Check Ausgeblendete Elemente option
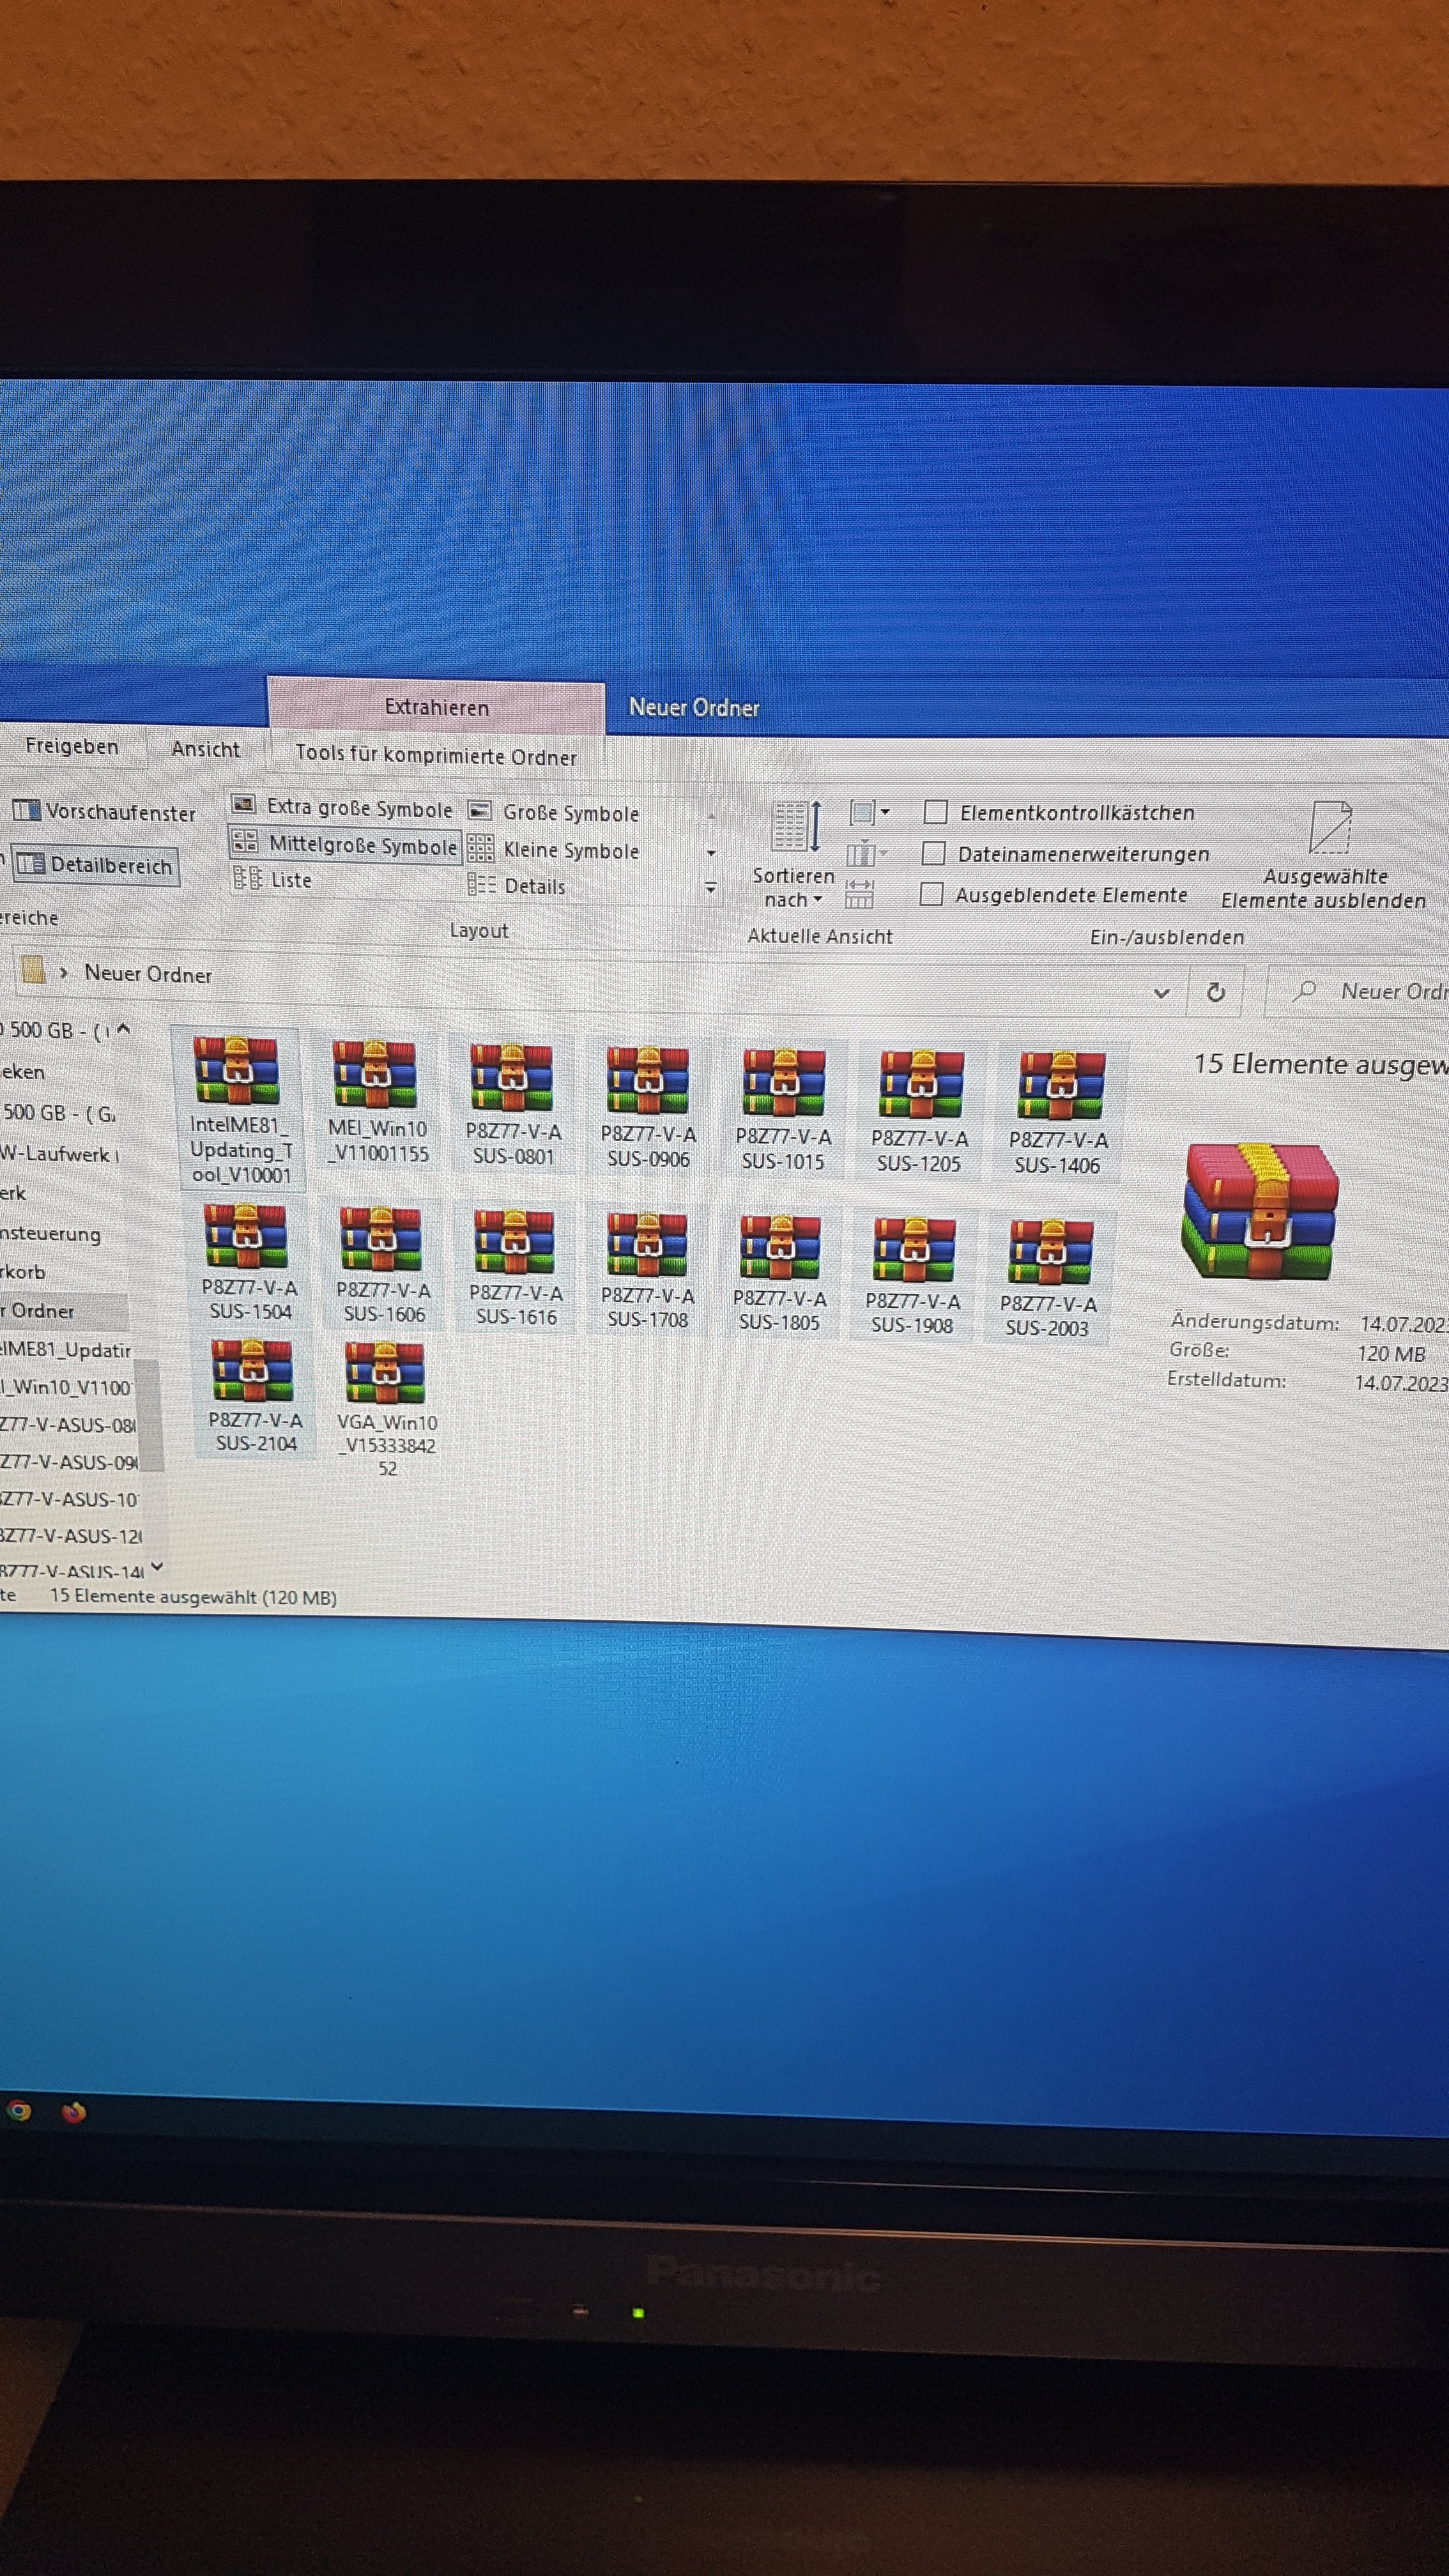 [931, 894]
